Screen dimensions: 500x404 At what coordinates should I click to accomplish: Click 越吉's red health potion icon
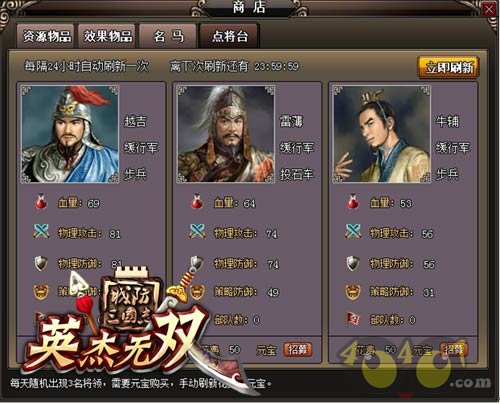pos(41,202)
